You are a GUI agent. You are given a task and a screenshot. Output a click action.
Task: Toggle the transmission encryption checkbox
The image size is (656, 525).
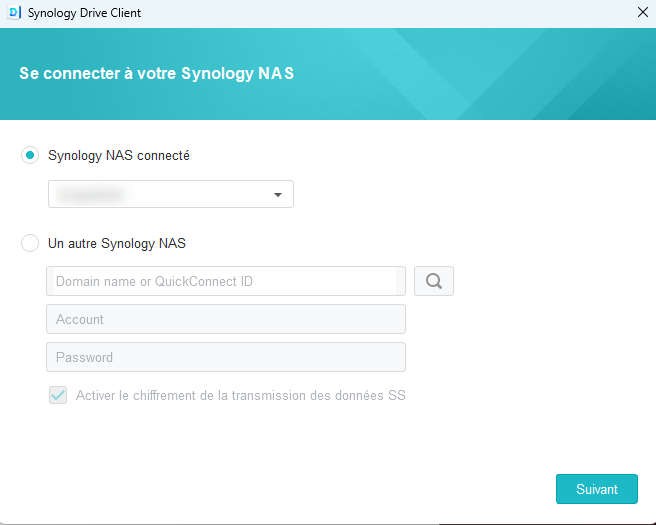click(x=58, y=395)
